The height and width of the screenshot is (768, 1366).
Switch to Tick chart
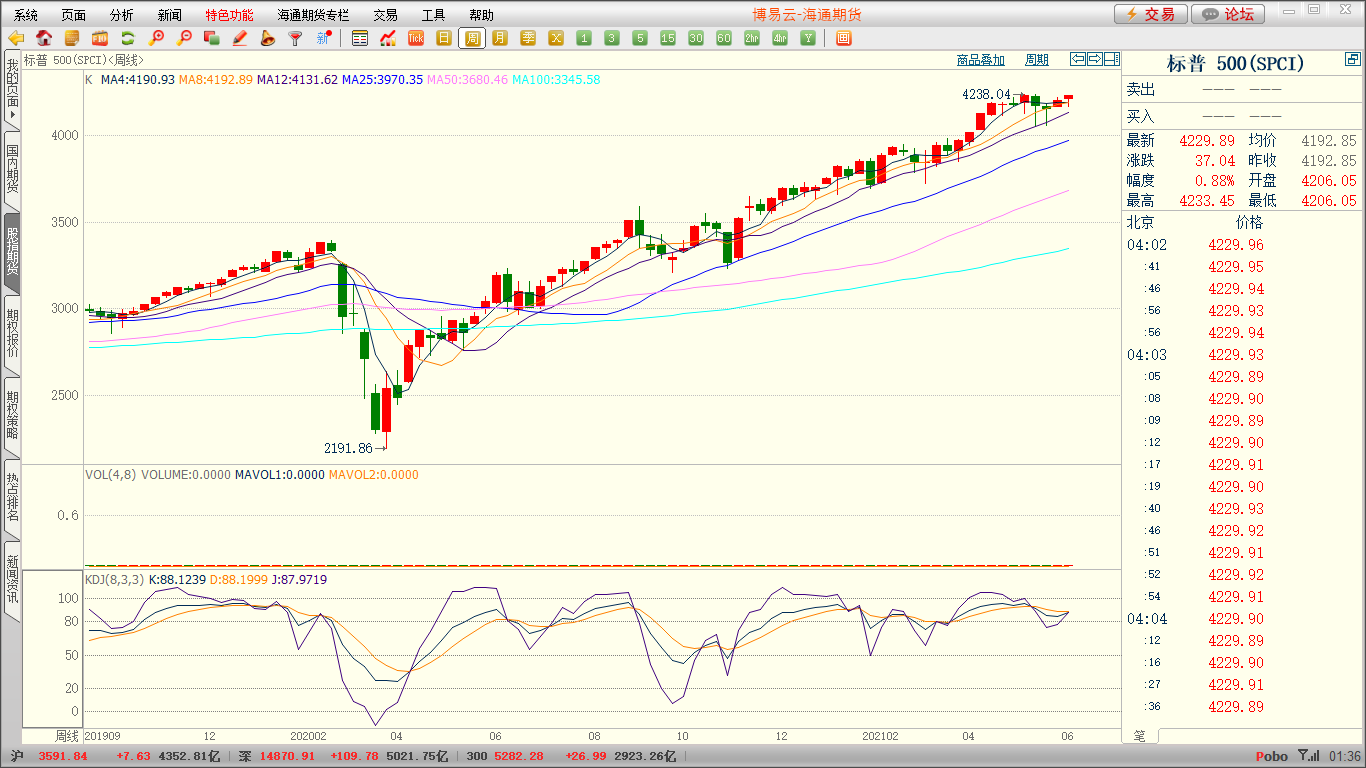(416, 38)
